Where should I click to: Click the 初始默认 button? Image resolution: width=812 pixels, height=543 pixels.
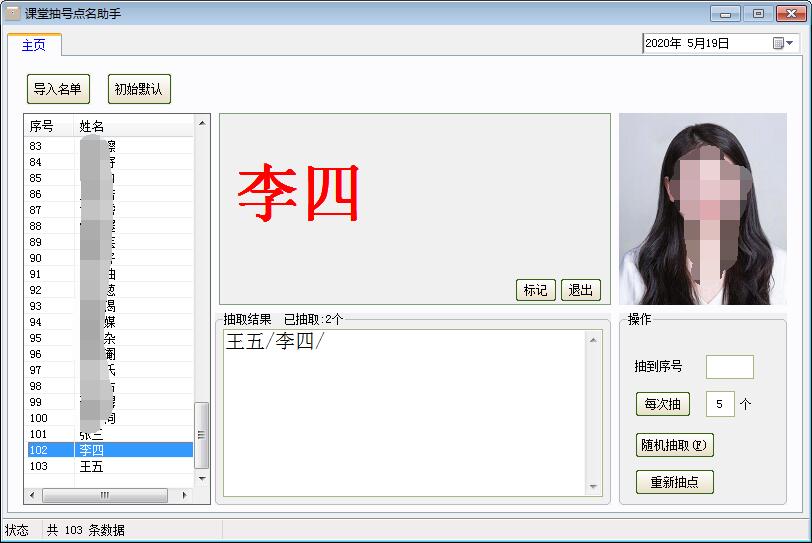tap(139, 89)
